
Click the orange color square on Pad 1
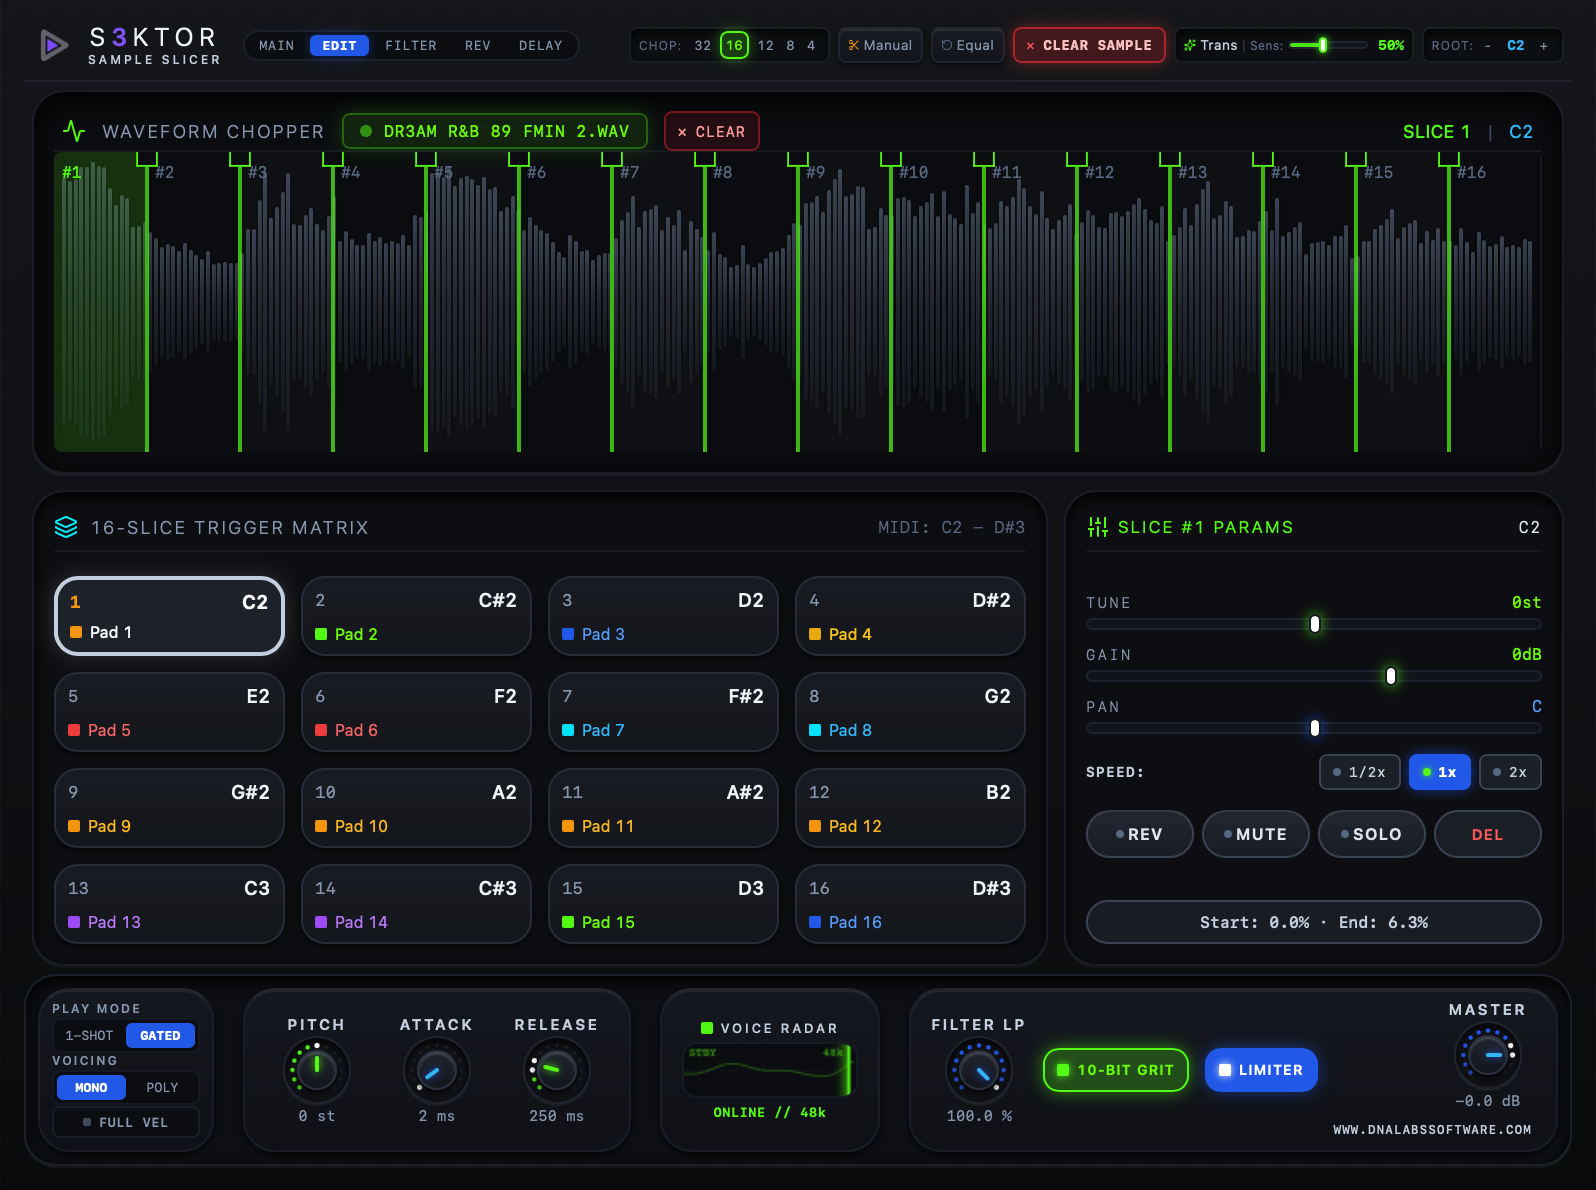(x=76, y=632)
